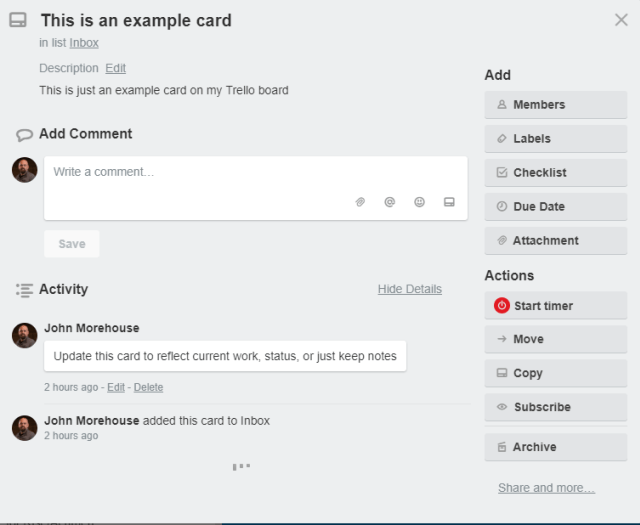Click the attachment paperclip icon in comment box
Screen dimensions: 640x525
click(x=360, y=202)
